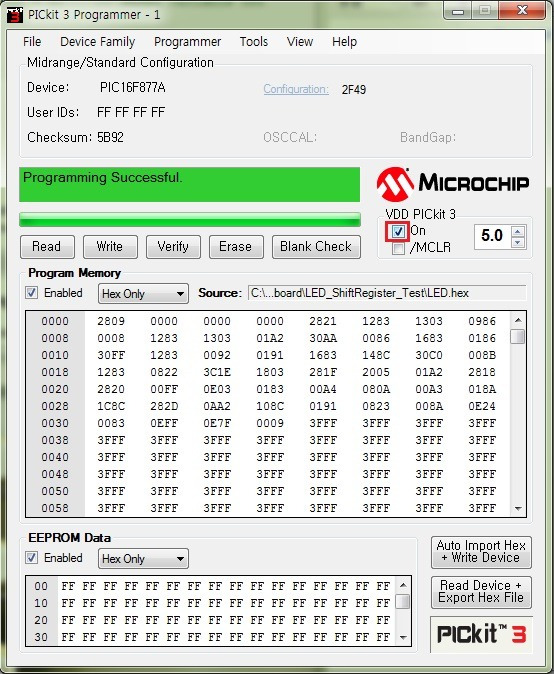The height and width of the screenshot is (674, 554).
Task: Click the User IDs value FF FF FF FF
Action: pyautogui.click(x=131, y=113)
